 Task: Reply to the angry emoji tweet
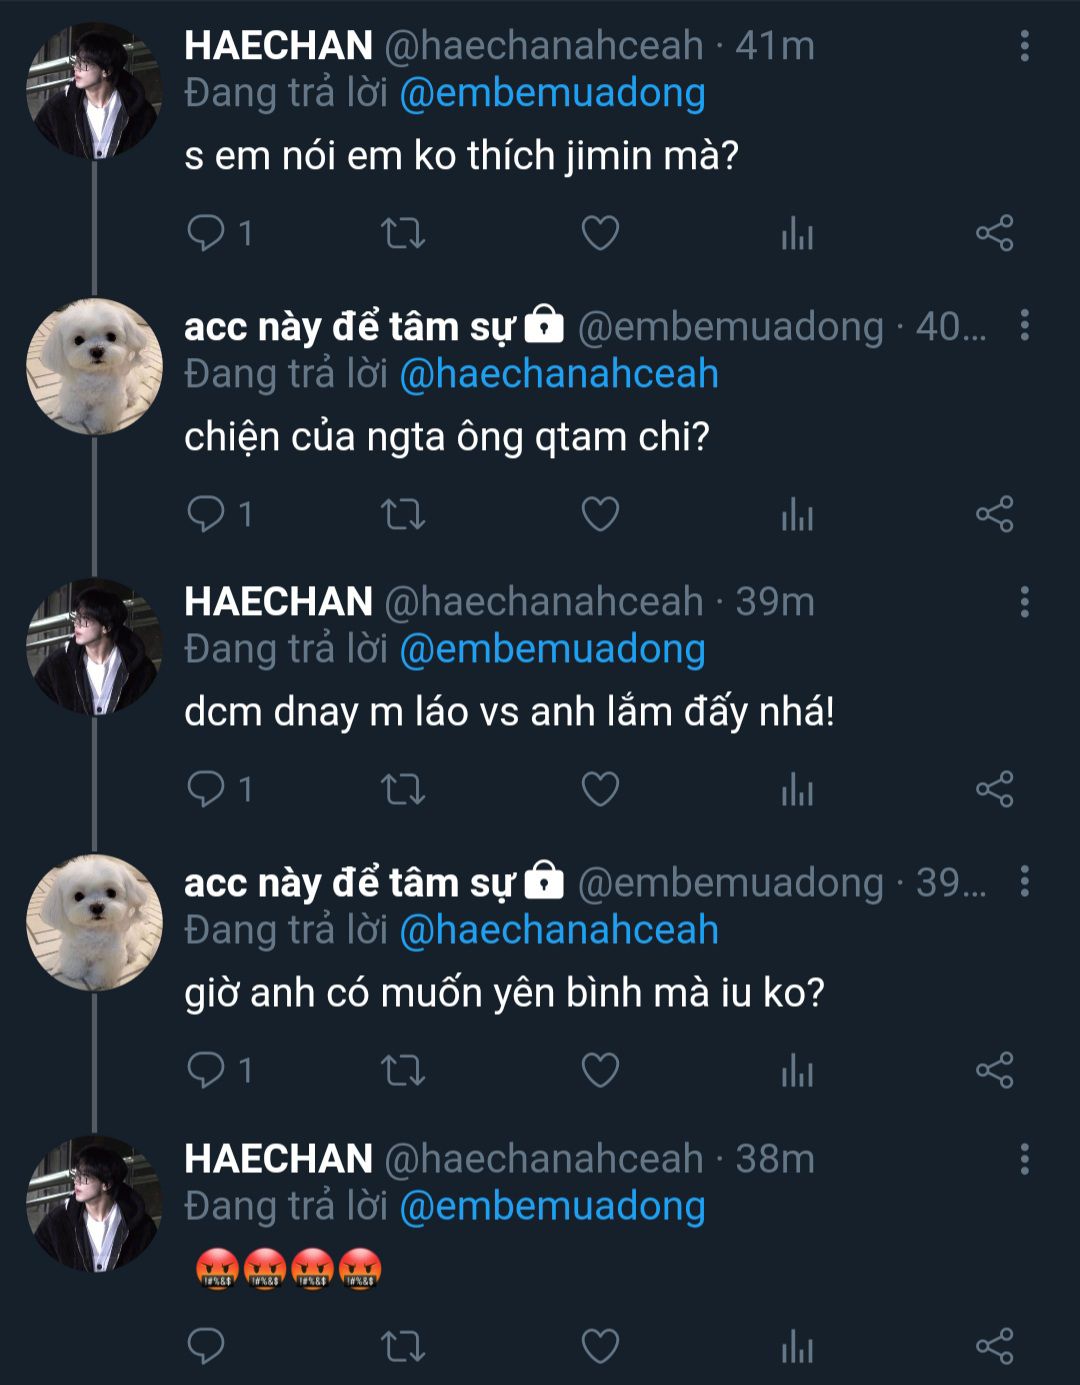coord(207,1346)
